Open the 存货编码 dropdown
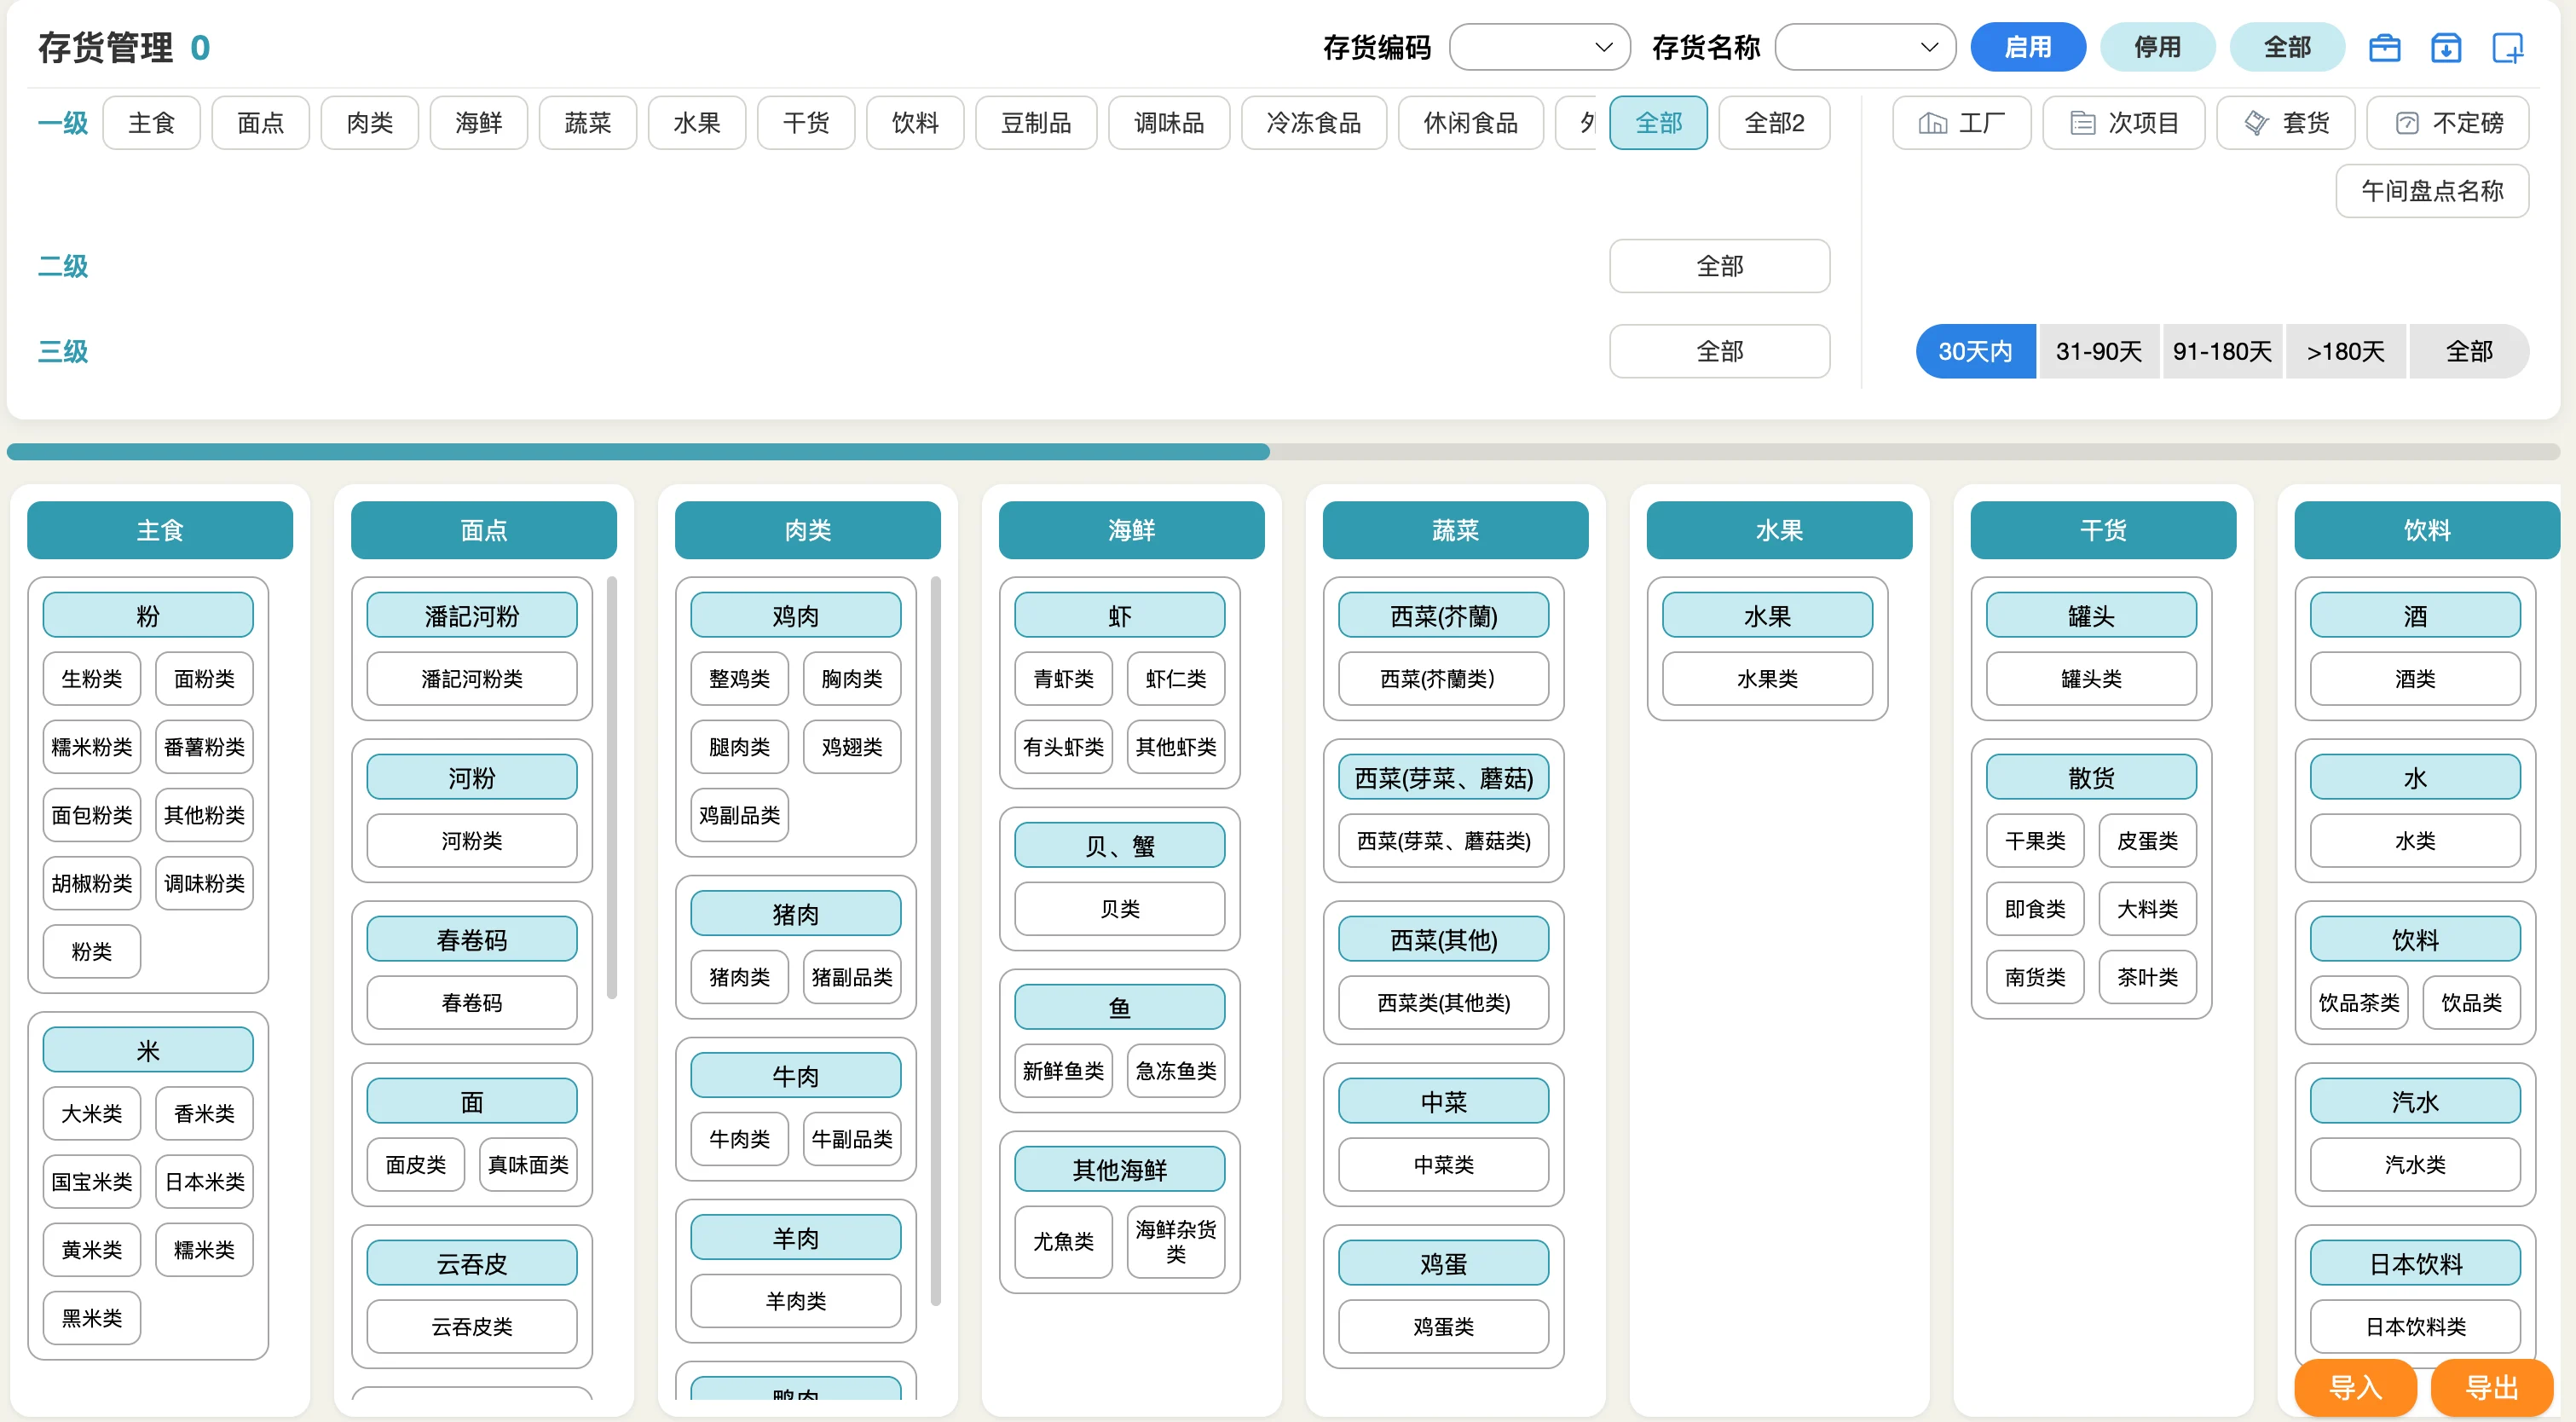 pyautogui.click(x=1540, y=47)
